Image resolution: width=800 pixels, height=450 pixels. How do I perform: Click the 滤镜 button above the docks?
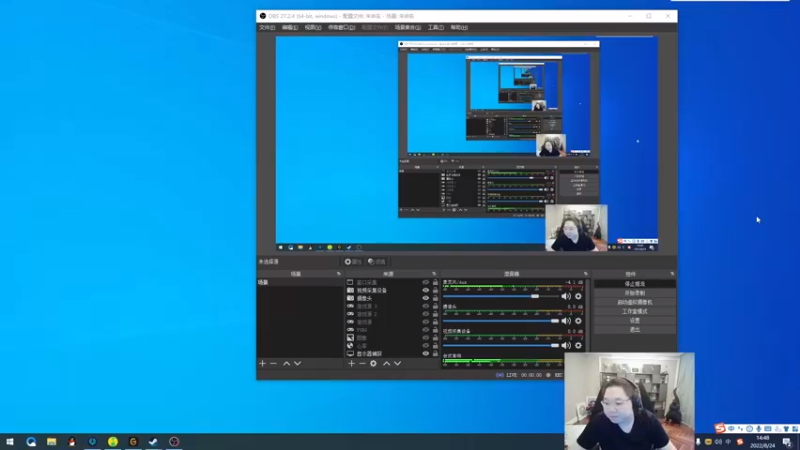click(x=377, y=262)
